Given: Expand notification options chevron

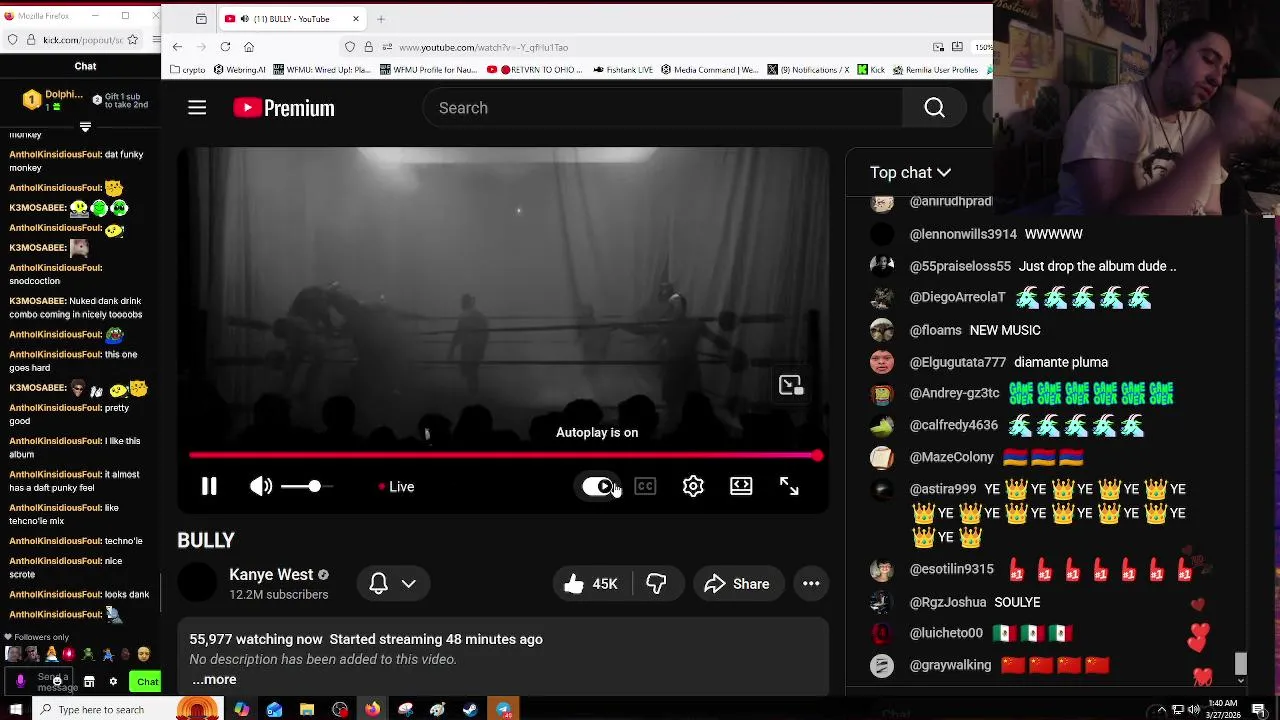Looking at the screenshot, I should [x=409, y=584].
